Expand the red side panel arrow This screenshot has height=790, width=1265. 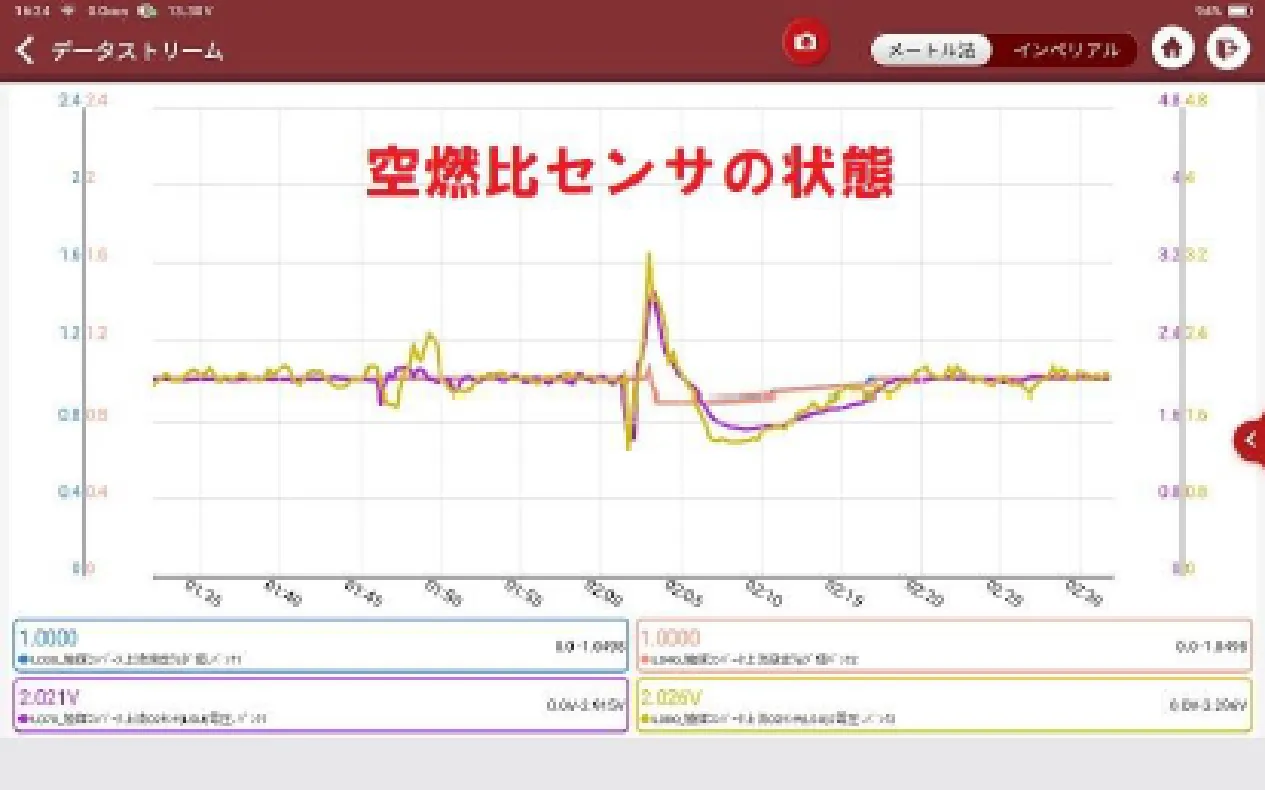point(1249,439)
